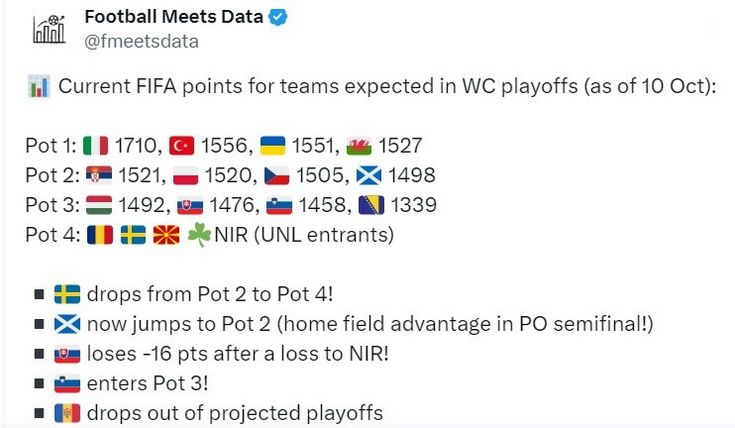Click the Wales flag beside 1527

point(358,147)
